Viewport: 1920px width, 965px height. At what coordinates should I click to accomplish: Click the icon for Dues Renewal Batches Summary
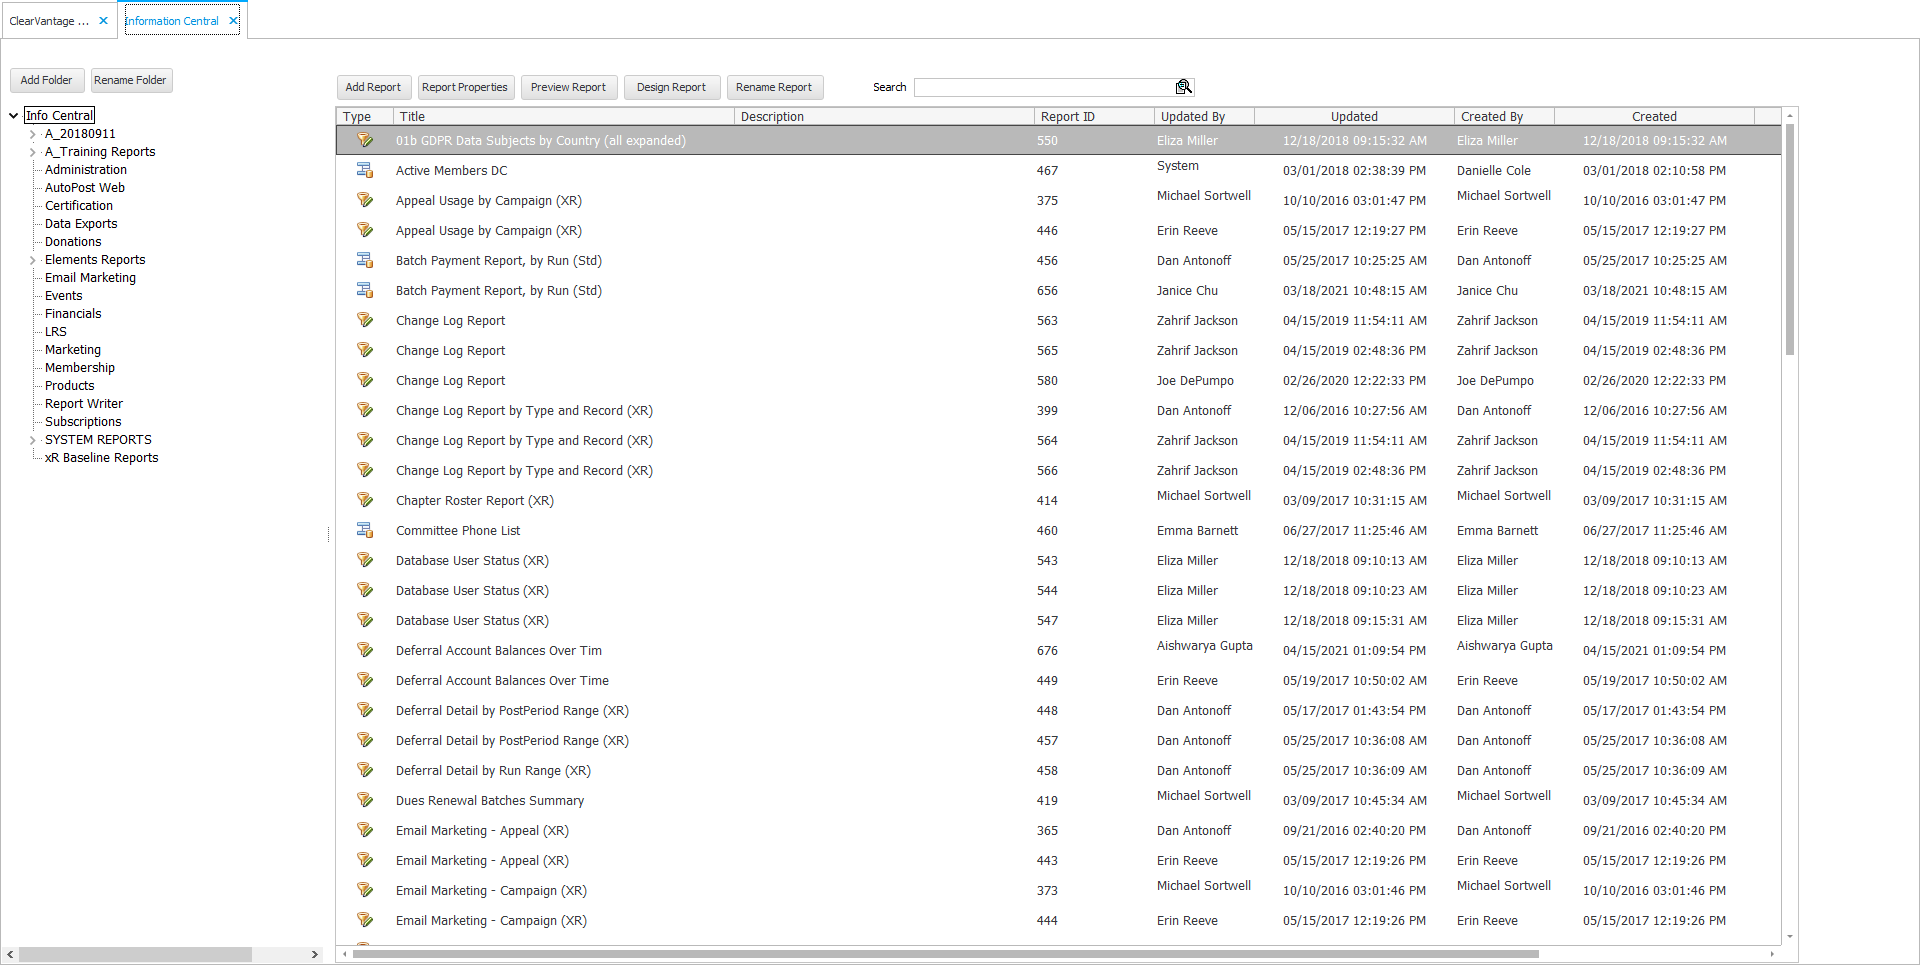coord(365,800)
